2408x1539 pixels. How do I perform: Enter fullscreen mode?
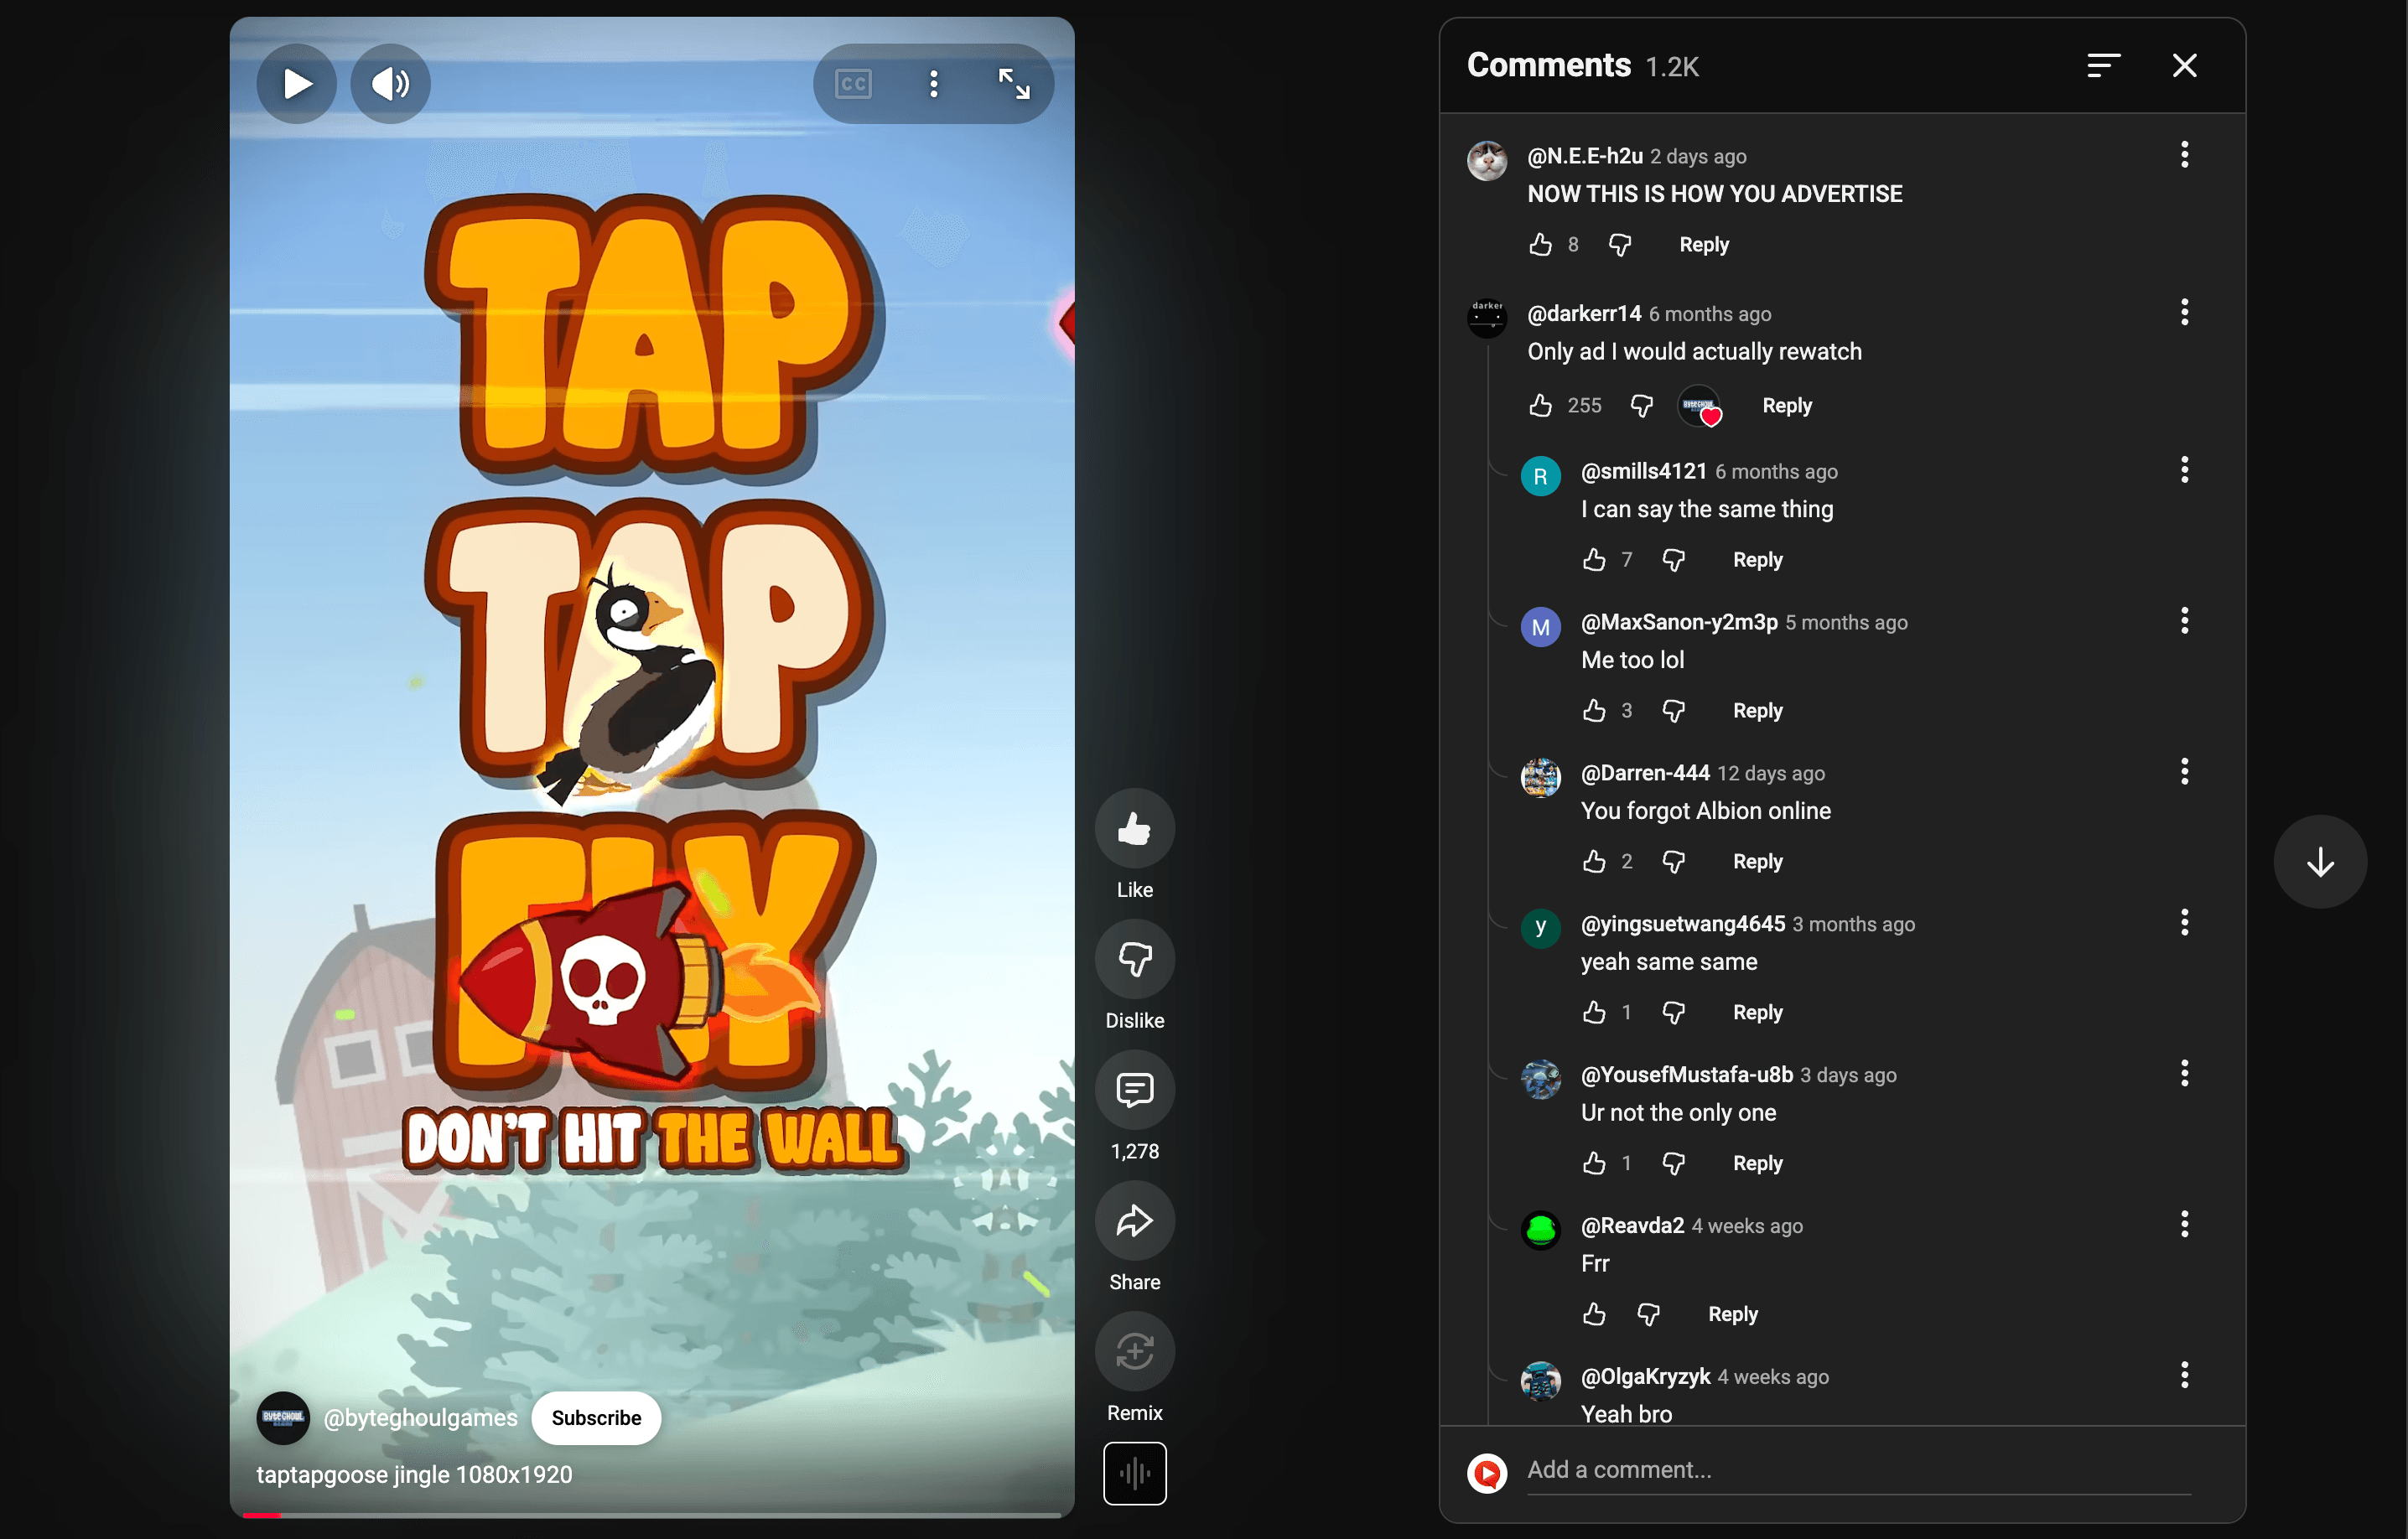(x=1014, y=84)
